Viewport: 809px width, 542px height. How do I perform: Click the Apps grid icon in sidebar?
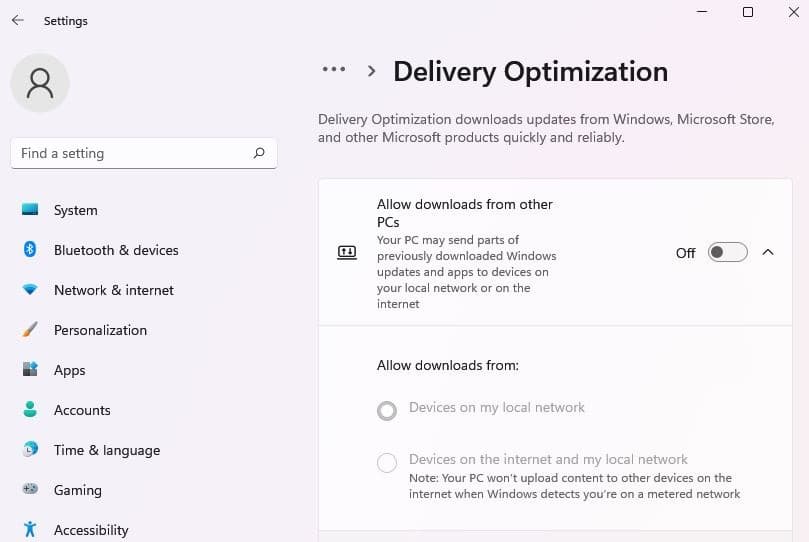pos(30,370)
